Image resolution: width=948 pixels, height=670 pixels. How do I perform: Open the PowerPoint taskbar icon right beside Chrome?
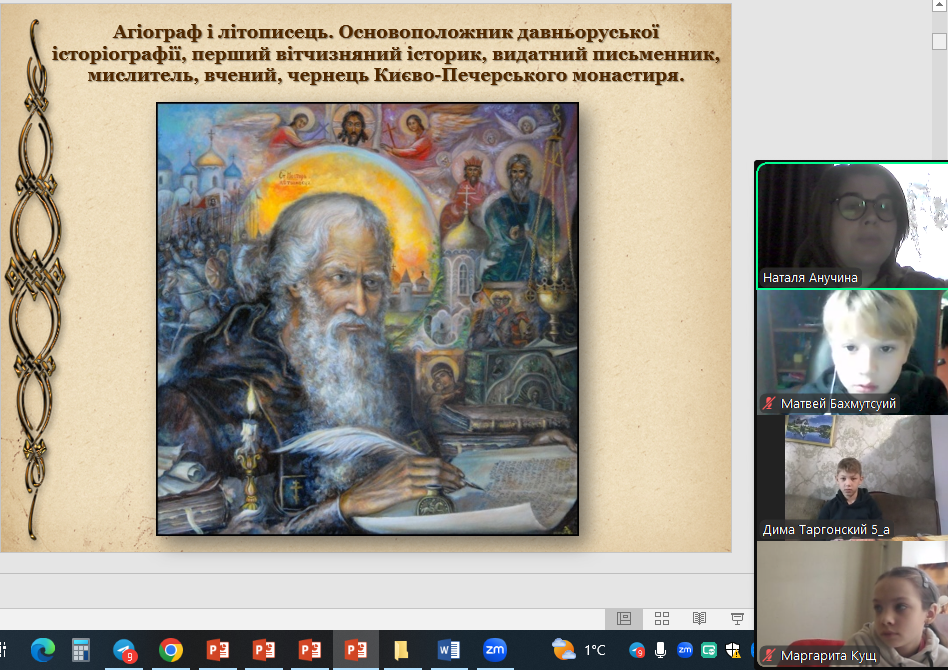click(218, 651)
